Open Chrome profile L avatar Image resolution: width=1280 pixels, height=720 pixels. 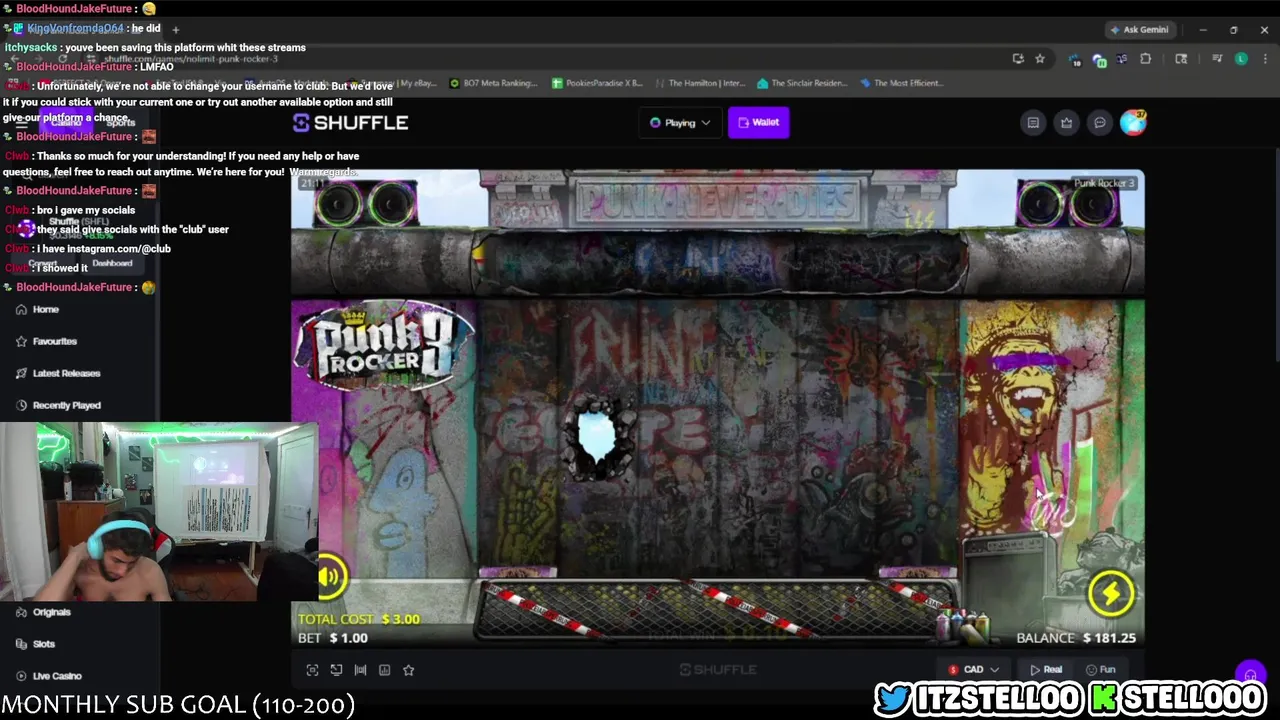click(1241, 59)
